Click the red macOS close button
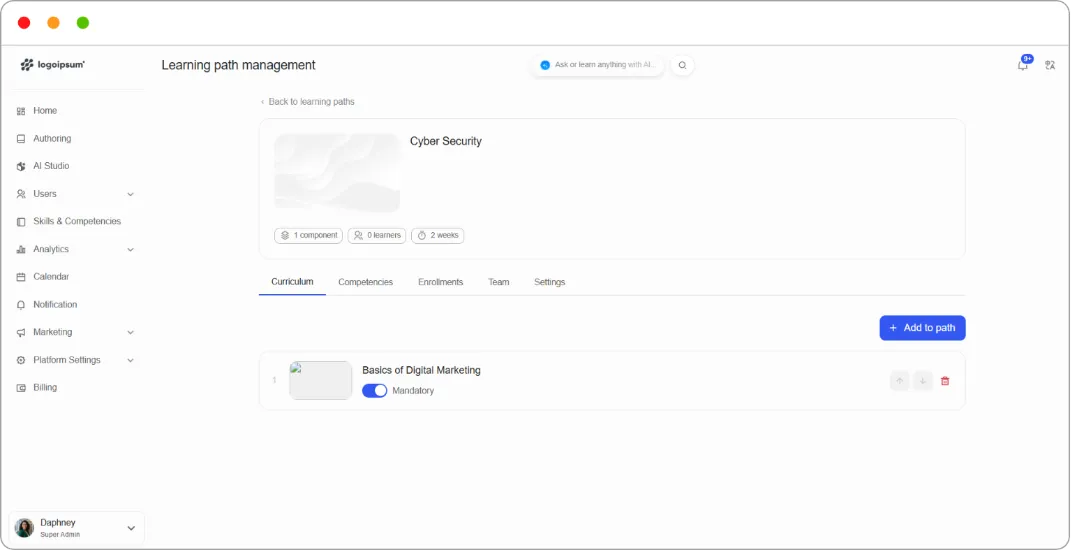1071x550 pixels. (x=24, y=23)
